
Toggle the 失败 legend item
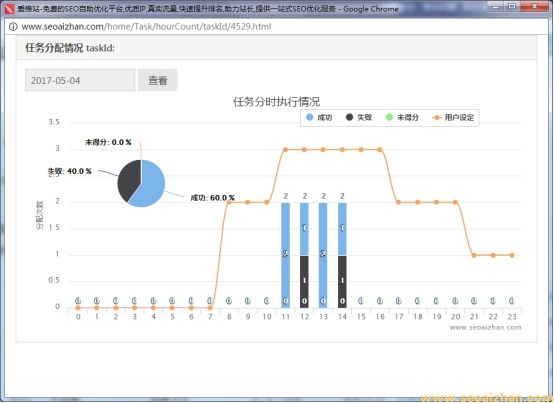point(359,118)
